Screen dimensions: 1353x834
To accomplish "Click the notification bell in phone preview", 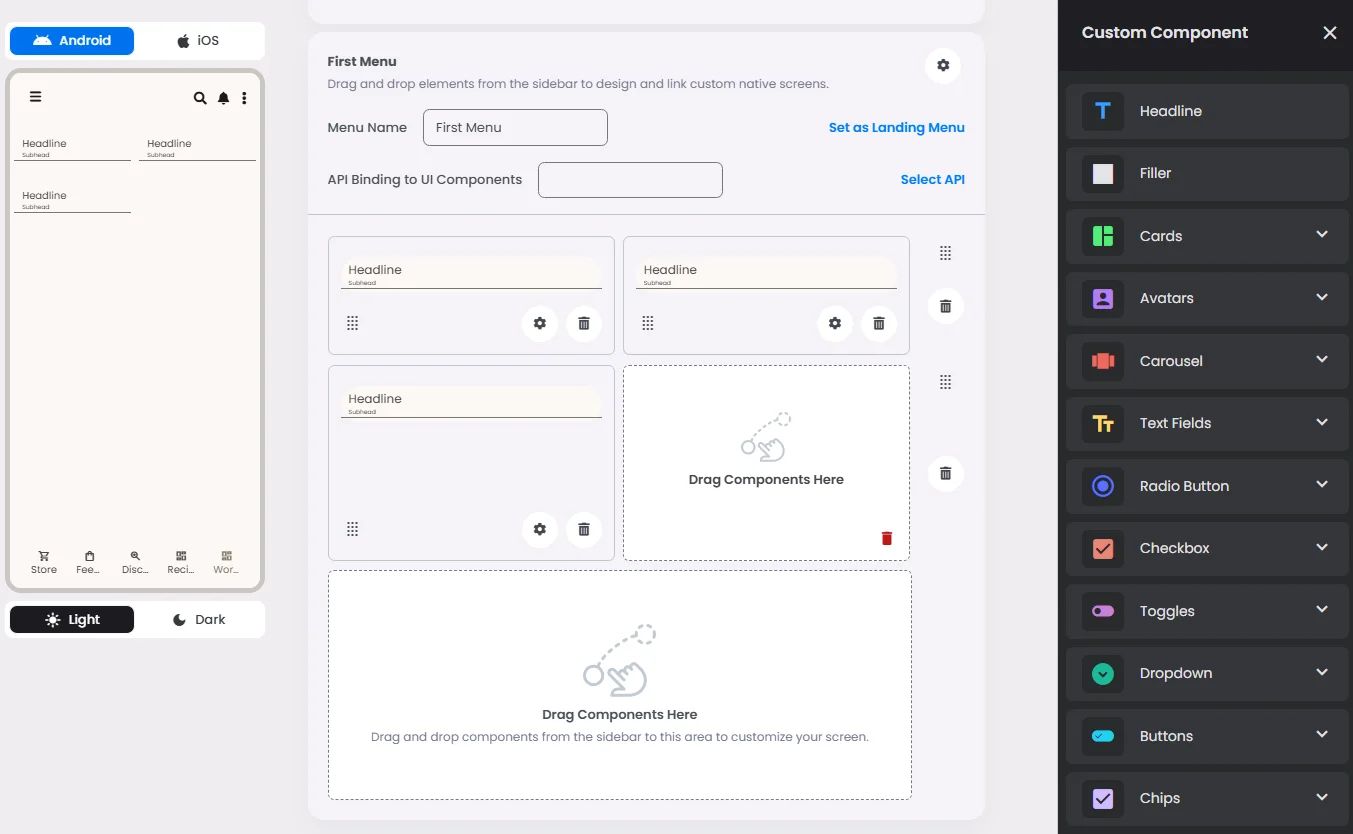I will pos(223,98).
